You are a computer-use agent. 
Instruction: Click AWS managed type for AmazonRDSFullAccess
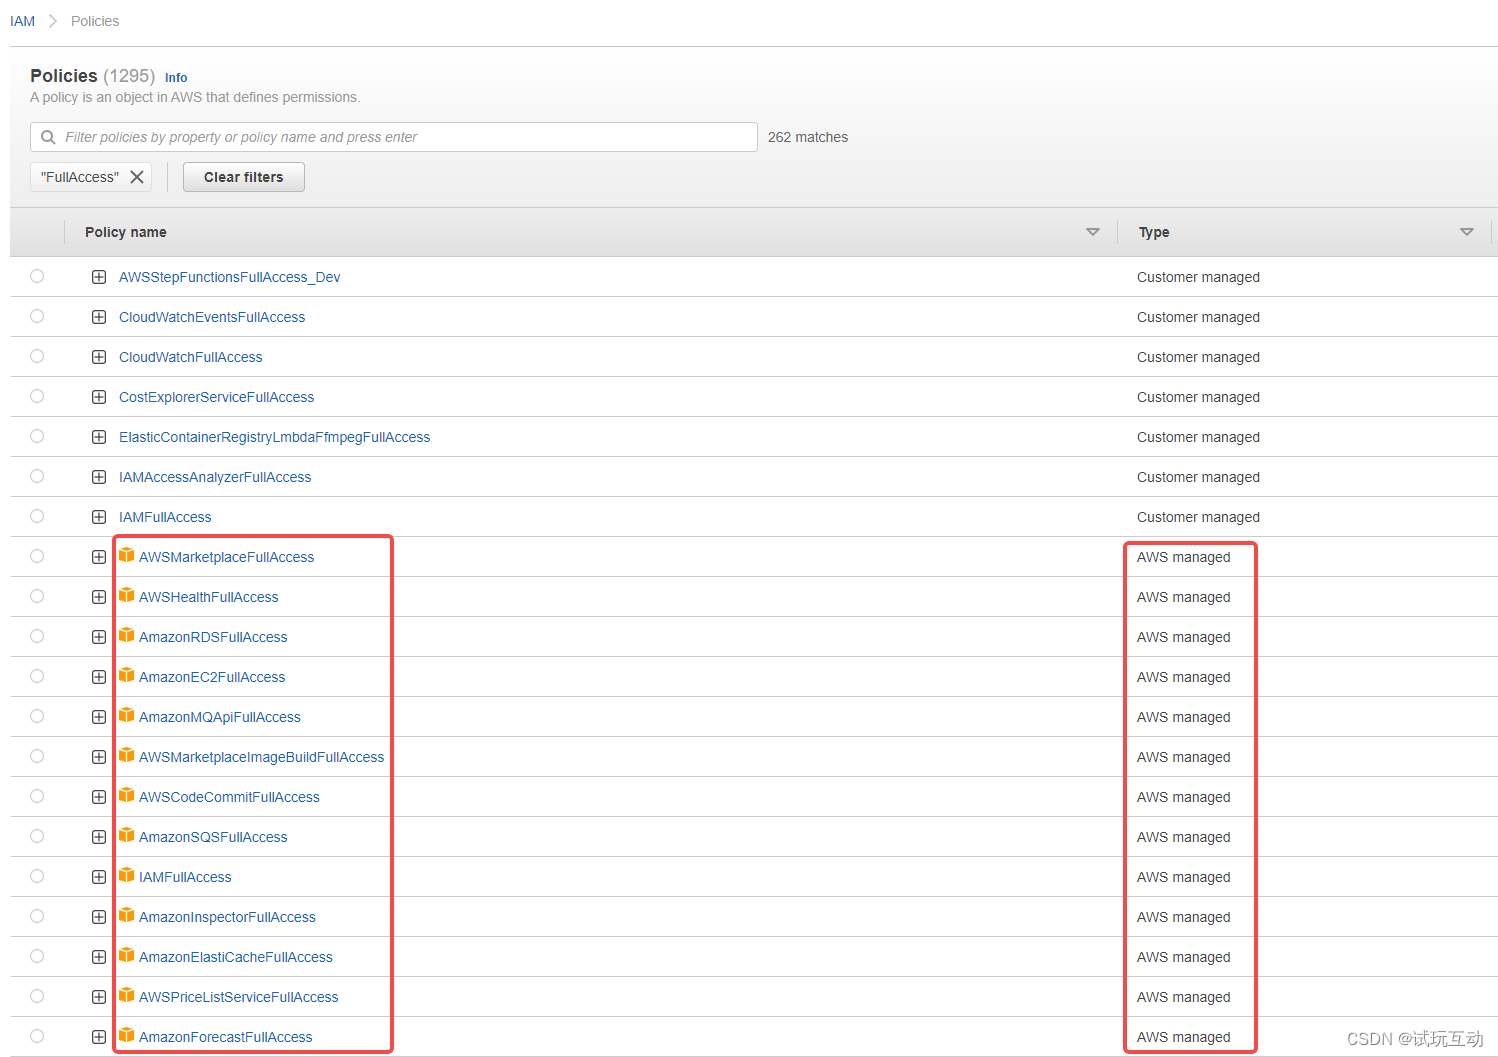1183,637
